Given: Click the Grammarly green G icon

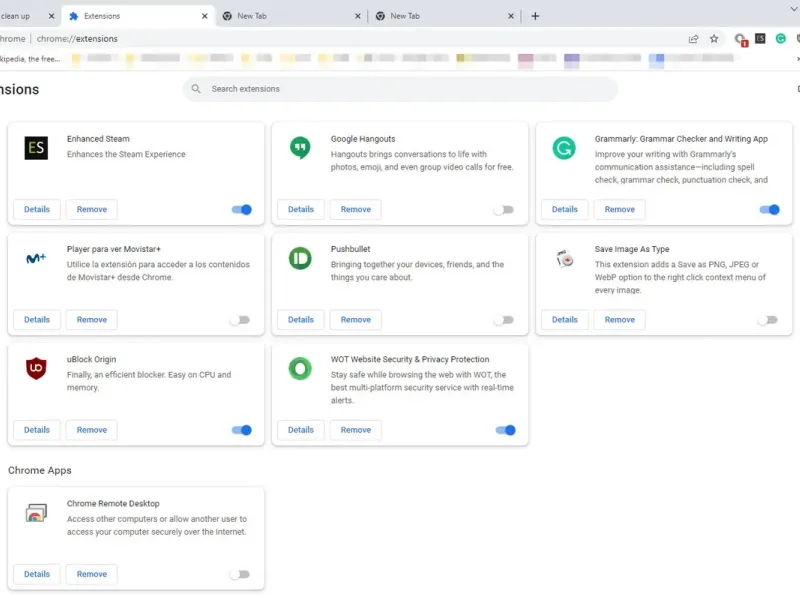Looking at the screenshot, I should [564, 148].
